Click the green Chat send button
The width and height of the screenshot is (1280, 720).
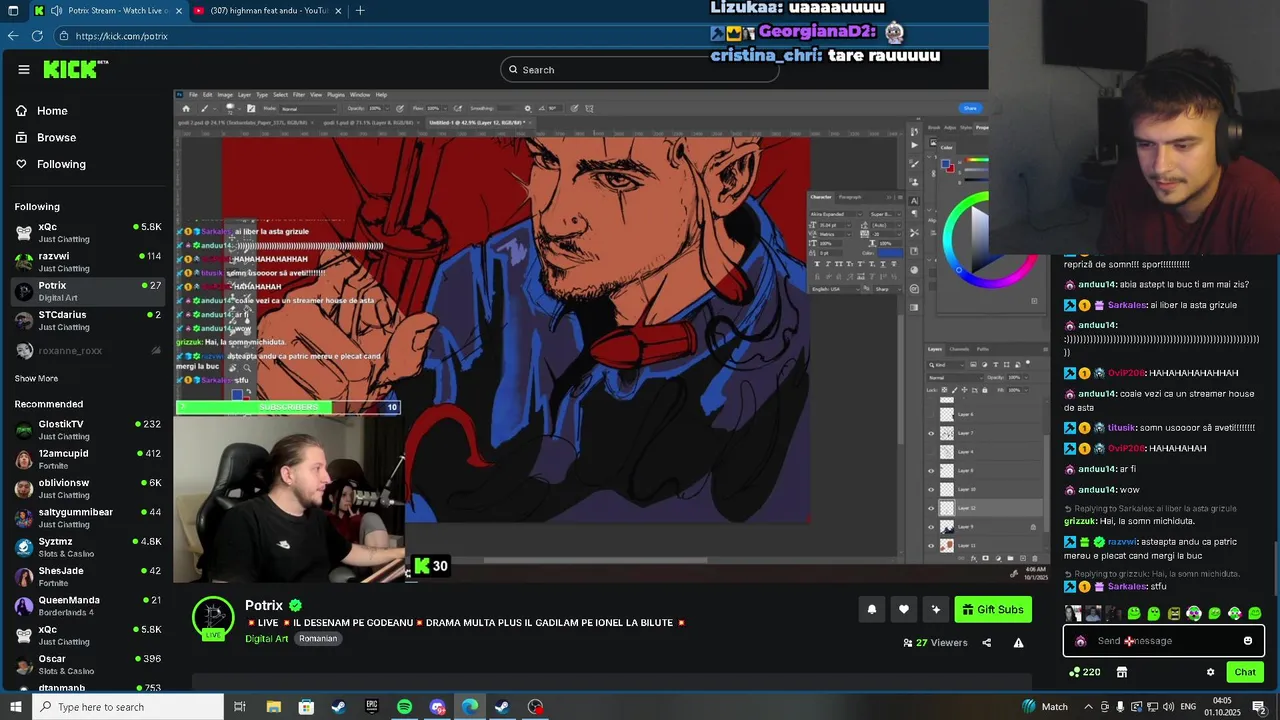[1245, 672]
